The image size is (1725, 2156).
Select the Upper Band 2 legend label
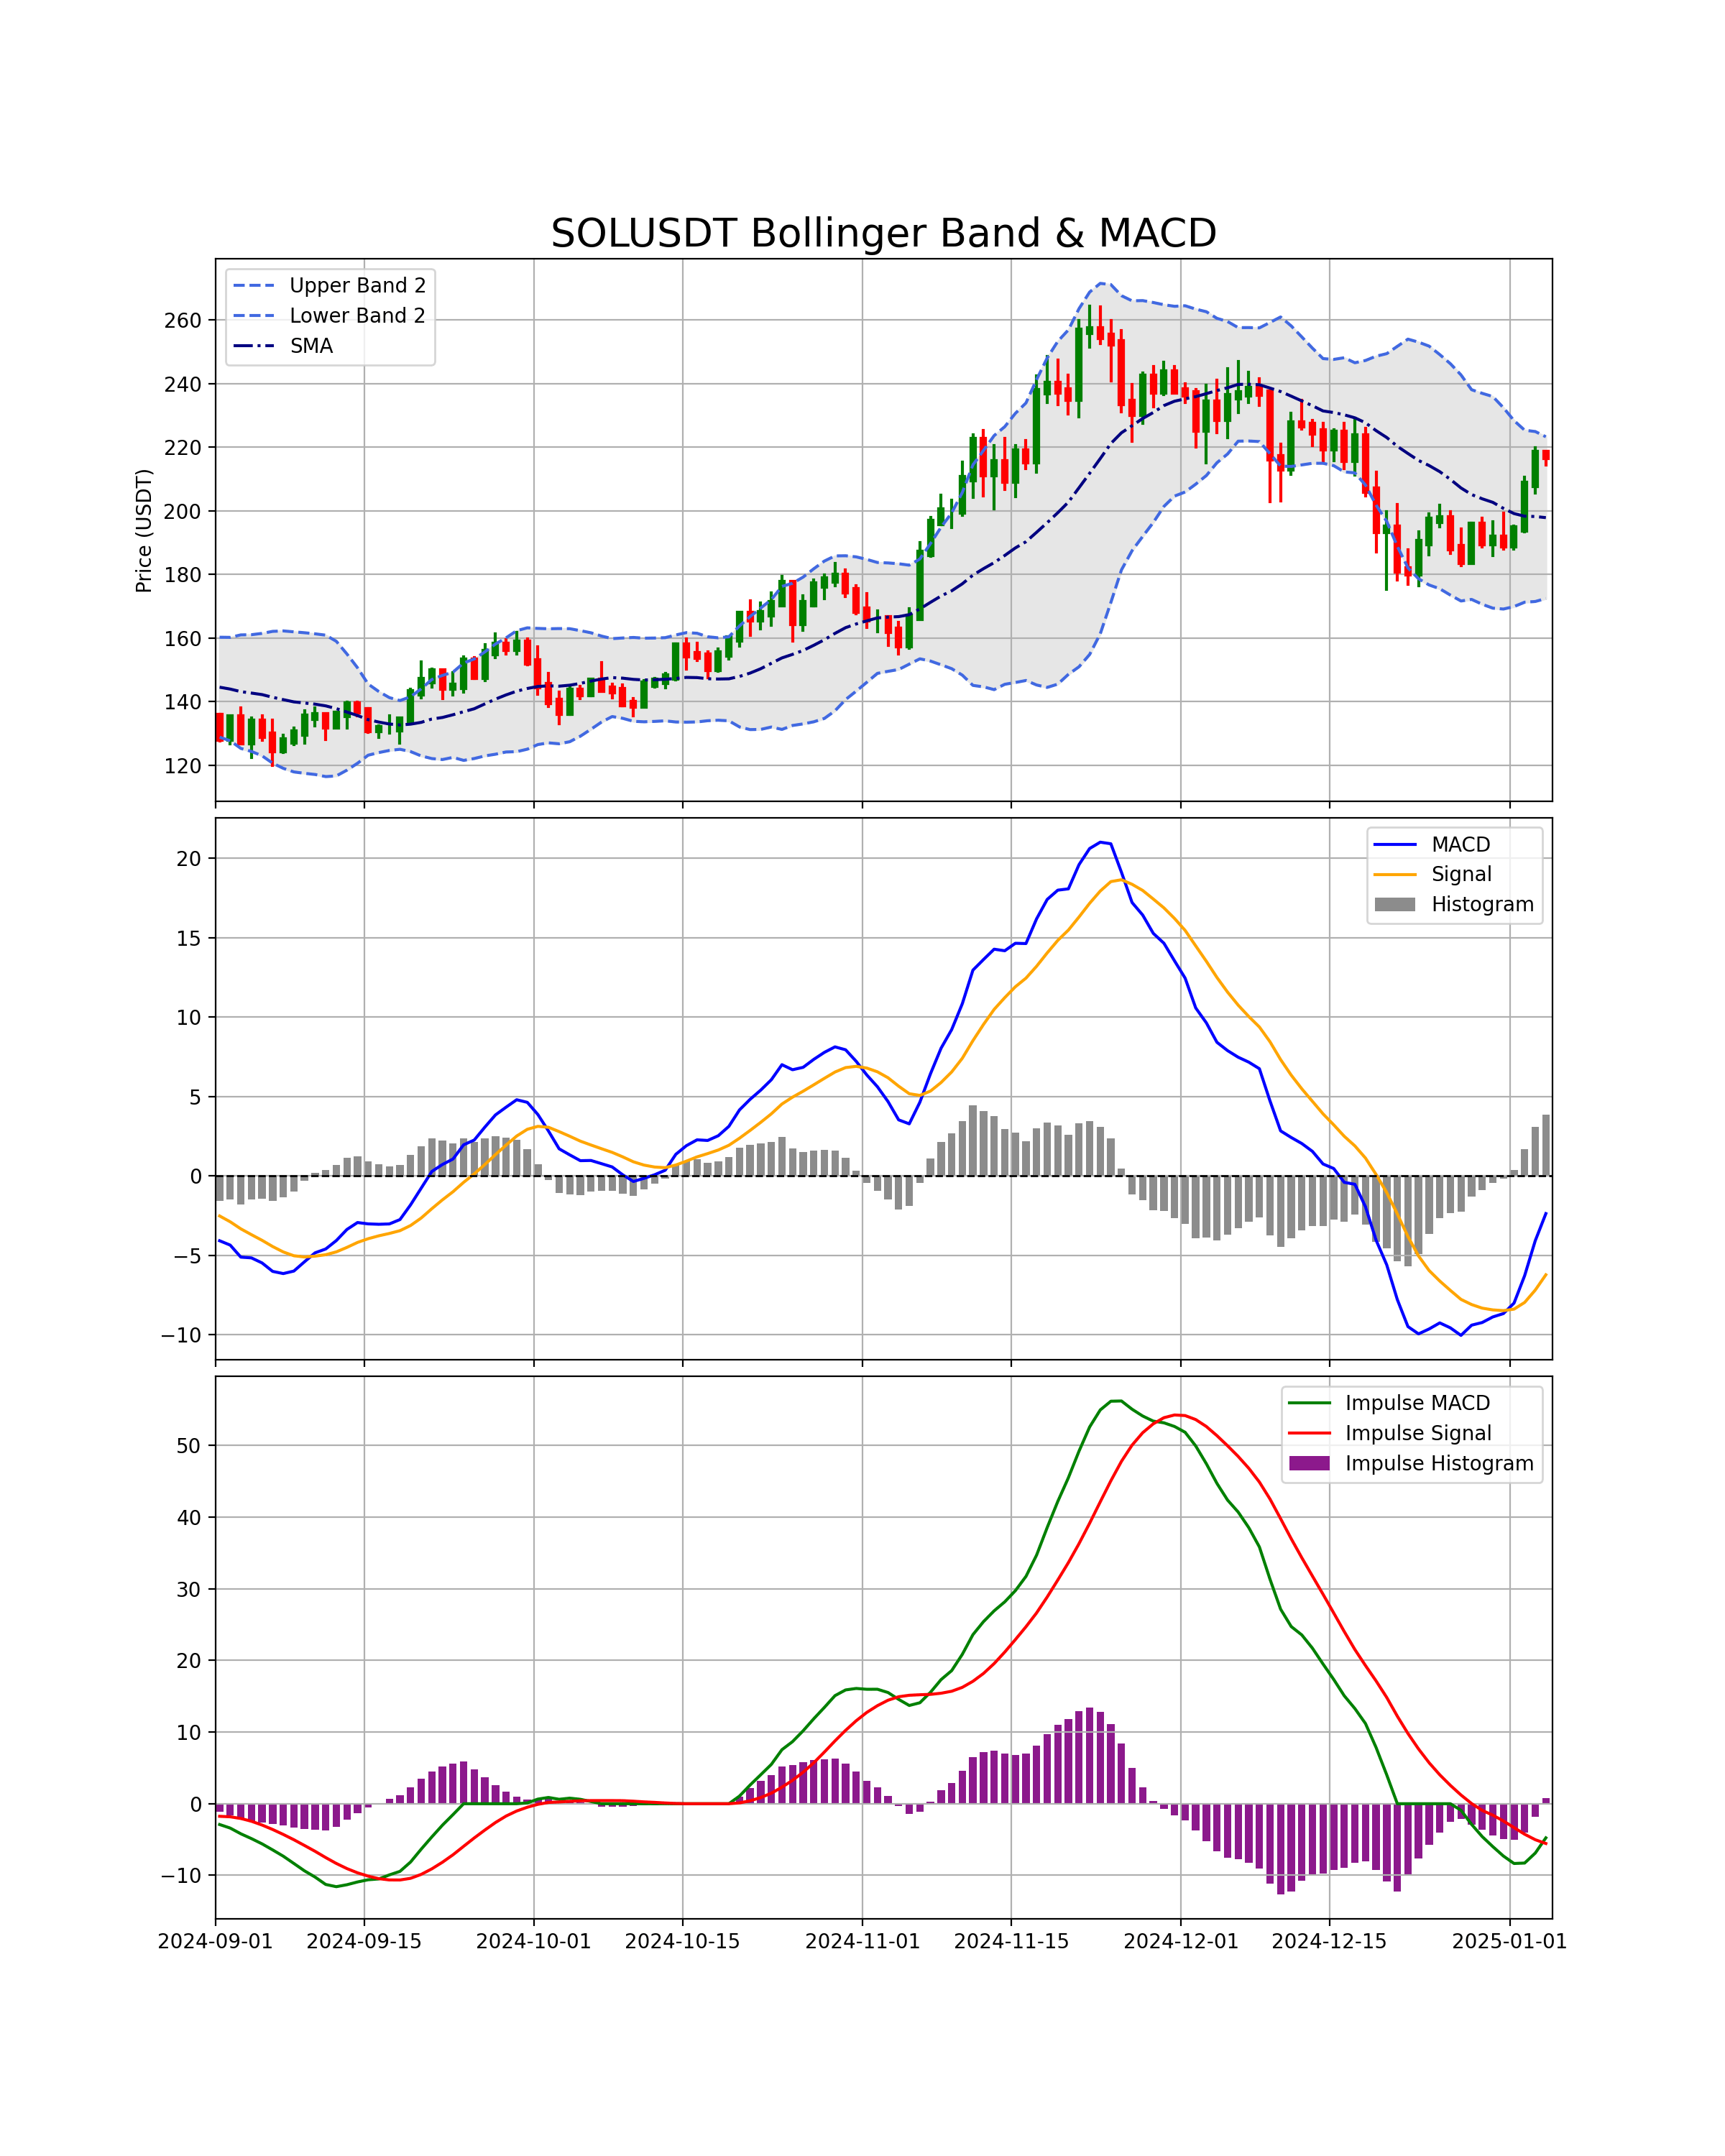pyautogui.click(x=357, y=285)
